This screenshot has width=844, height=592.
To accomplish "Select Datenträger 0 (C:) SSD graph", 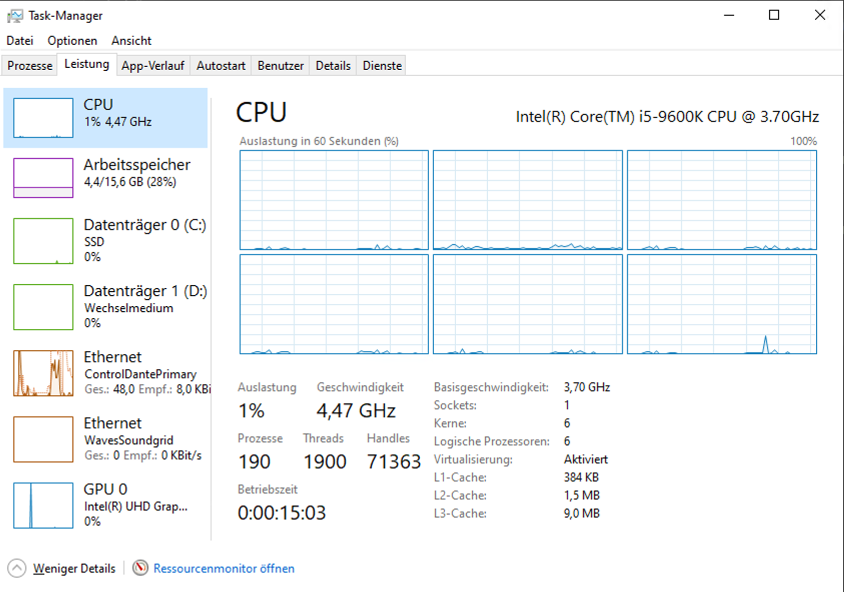I will (43, 241).
